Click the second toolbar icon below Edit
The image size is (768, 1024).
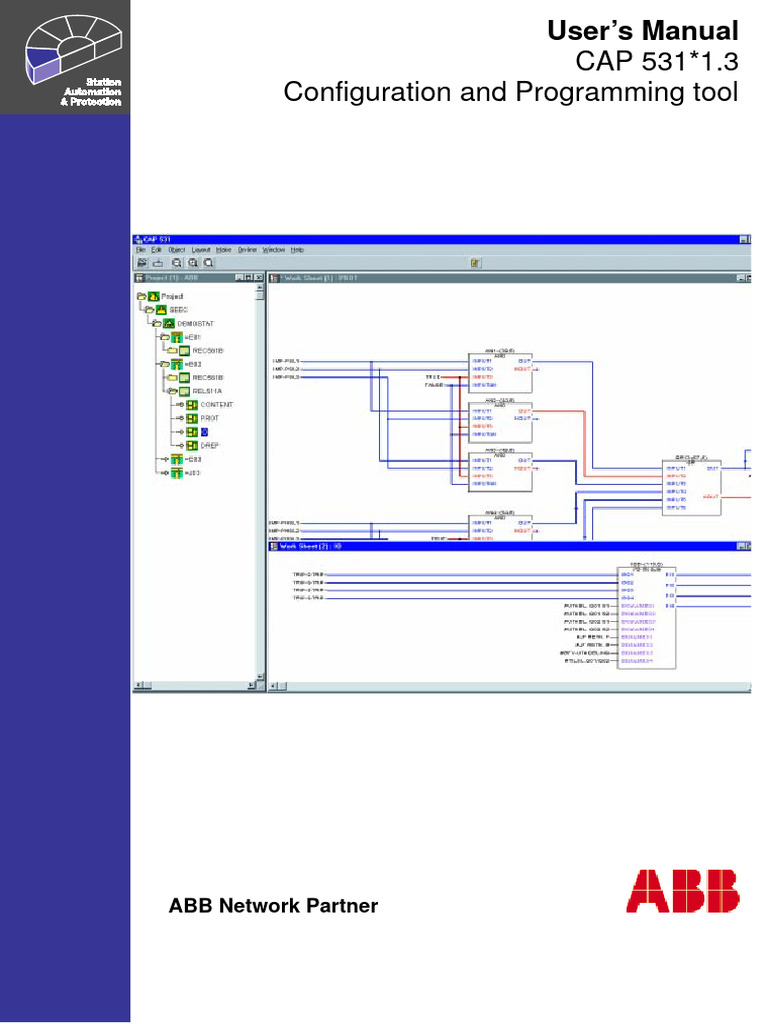coord(157,263)
